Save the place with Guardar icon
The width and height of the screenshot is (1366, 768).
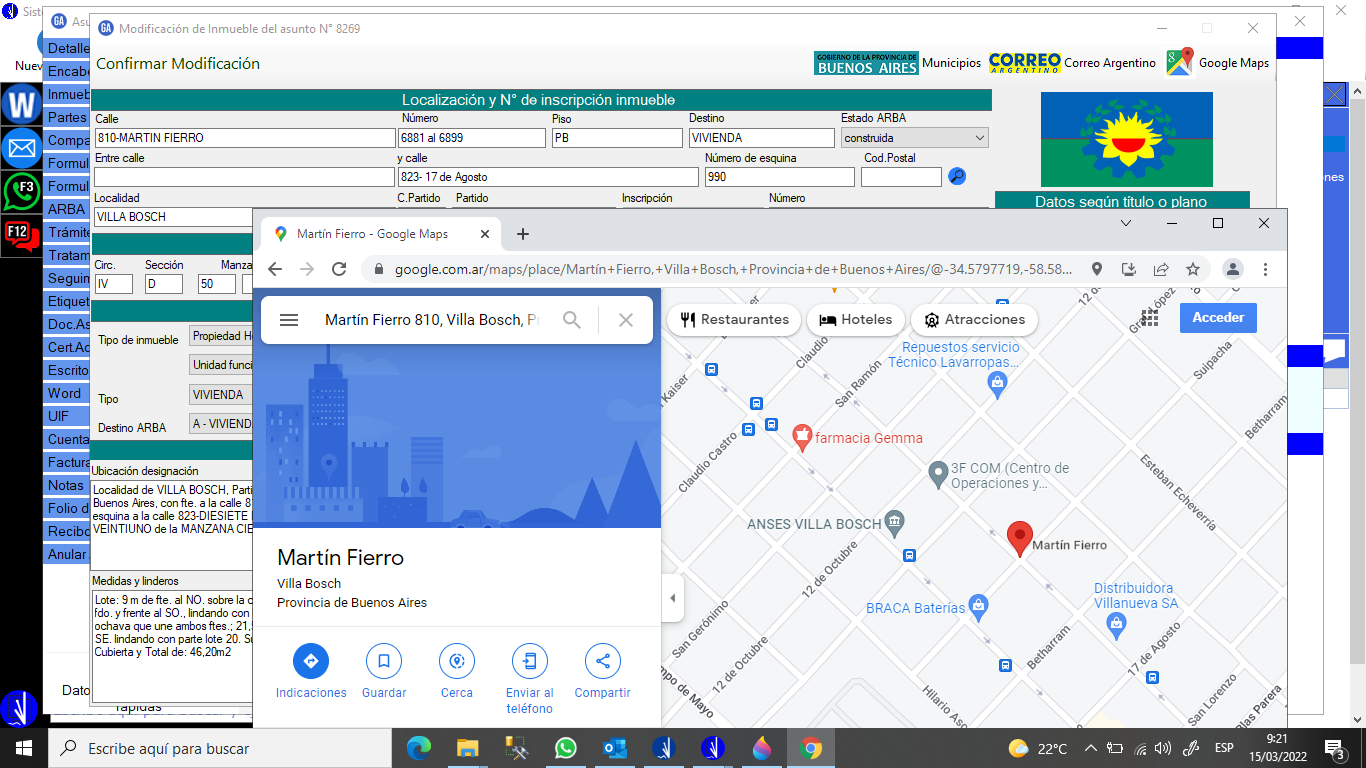tap(384, 661)
